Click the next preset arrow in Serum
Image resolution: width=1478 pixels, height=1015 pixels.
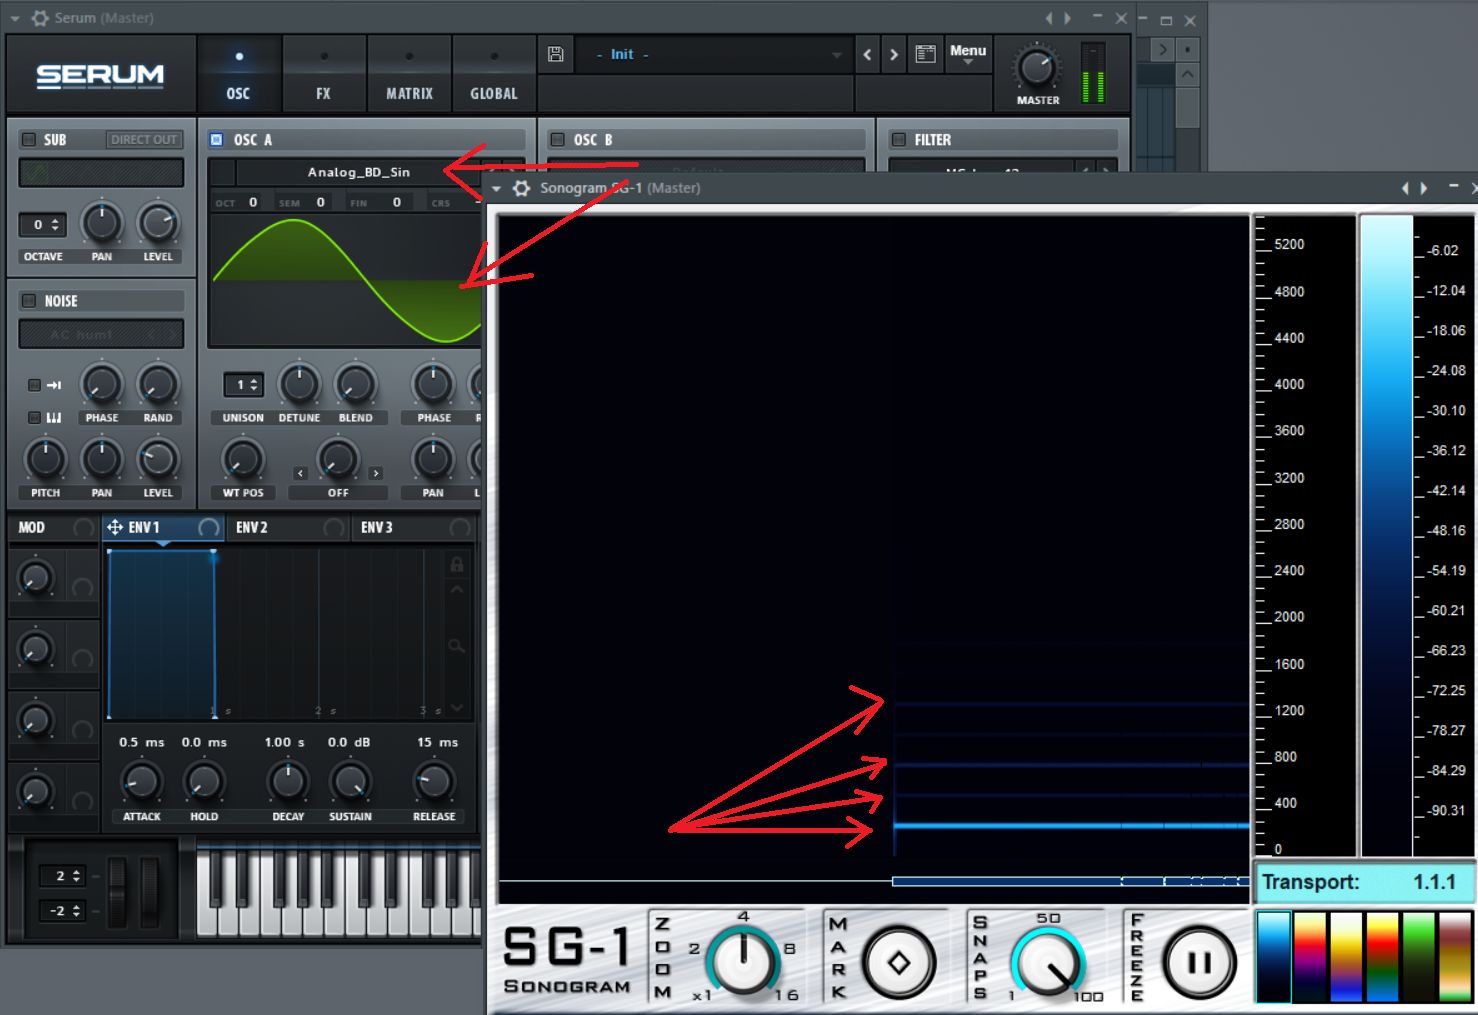click(x=893, y=54)
